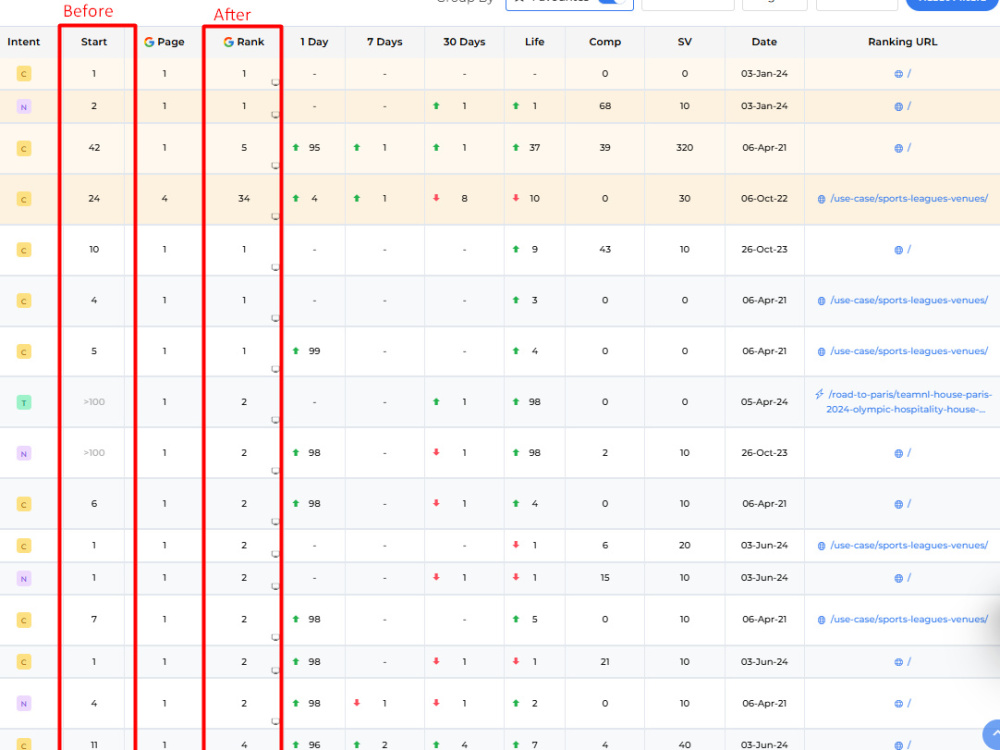Sort by Date column header
The image size is (1000, 750).
[x=764, y=41]
